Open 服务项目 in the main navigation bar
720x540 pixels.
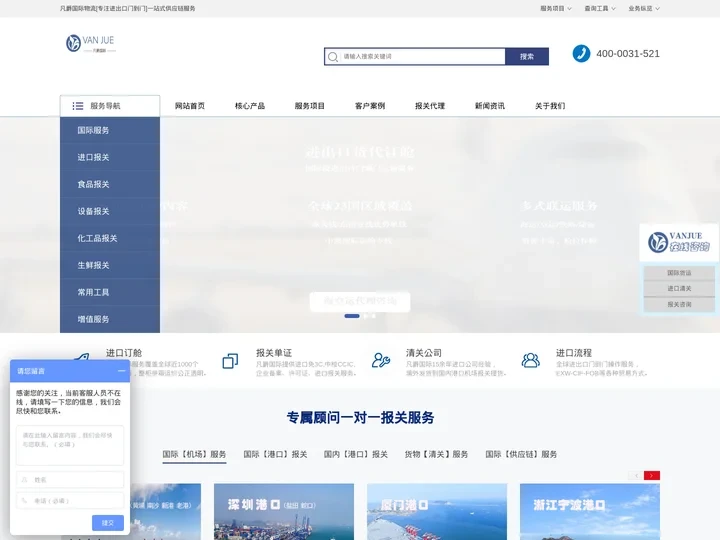309,106
